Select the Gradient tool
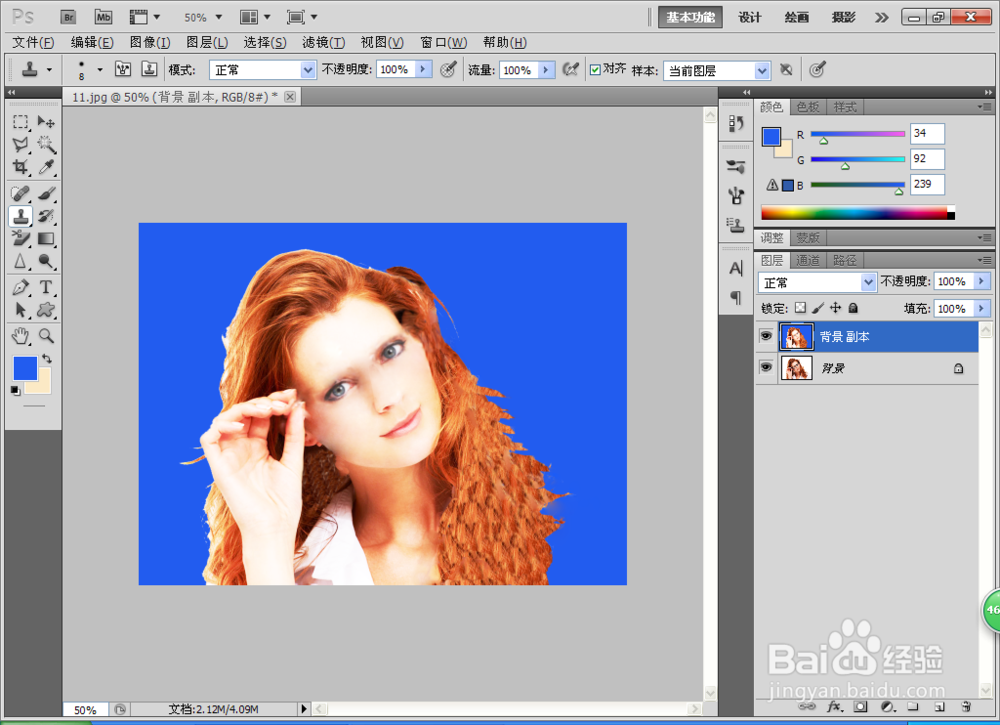 pos(46,238)
